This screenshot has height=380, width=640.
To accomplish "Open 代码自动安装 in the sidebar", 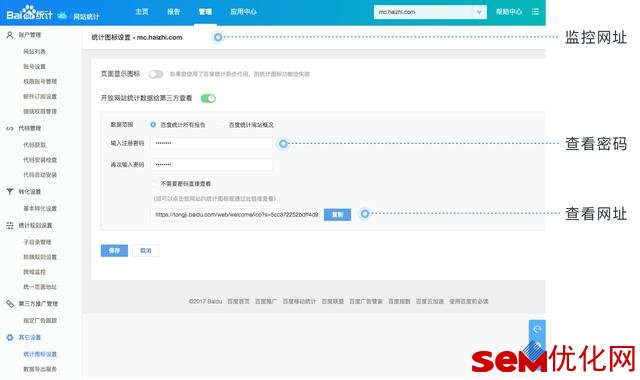I will click(40, 175).
